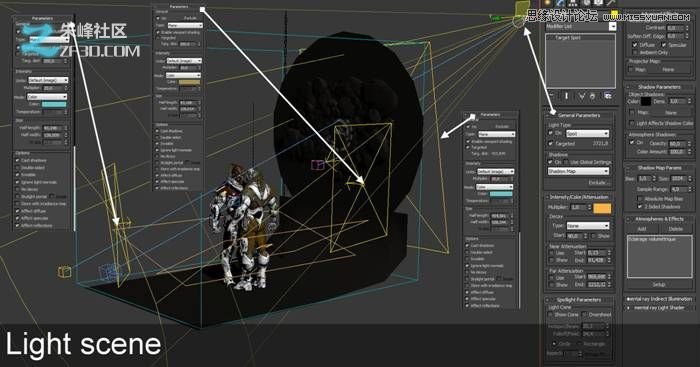Click the Pin Stack icon under modifier stack
The height and width of the screenshot is (367, 700).
[552, 96]
